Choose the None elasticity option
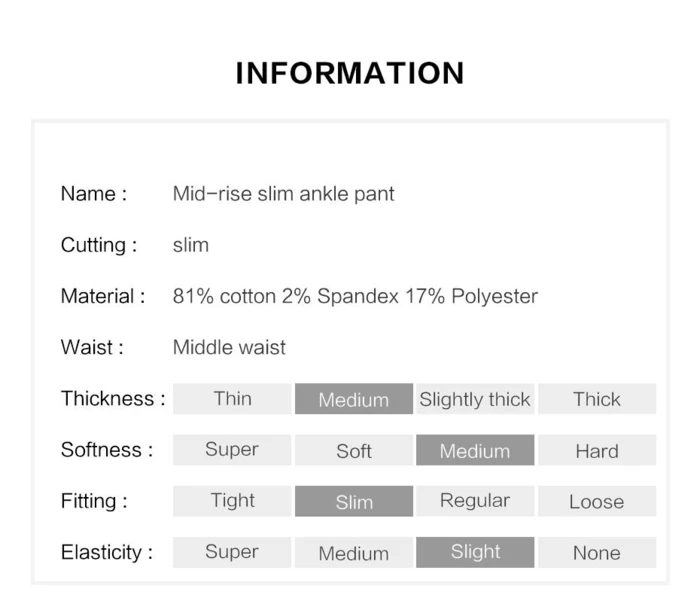Screen dimensions: 700x613 [597, 552]
